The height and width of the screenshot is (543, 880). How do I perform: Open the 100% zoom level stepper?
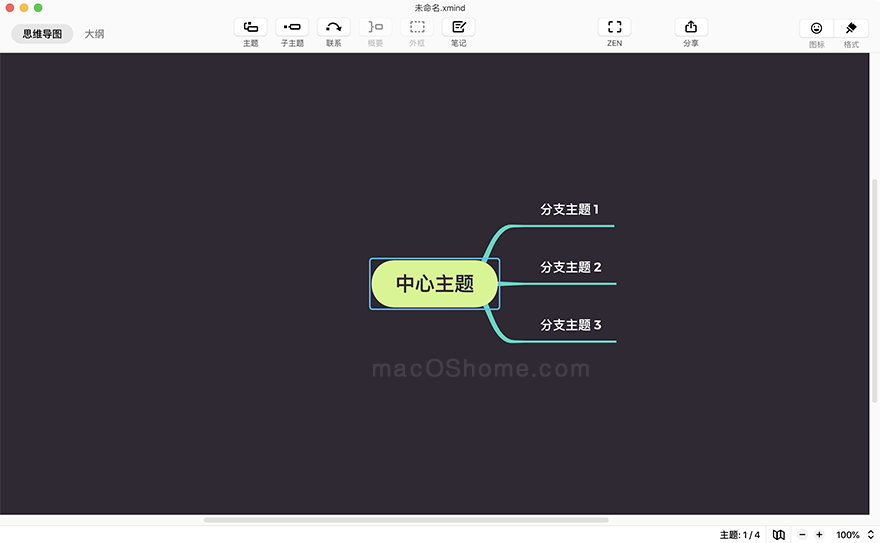pyautogui.click(x=870, y=535)
